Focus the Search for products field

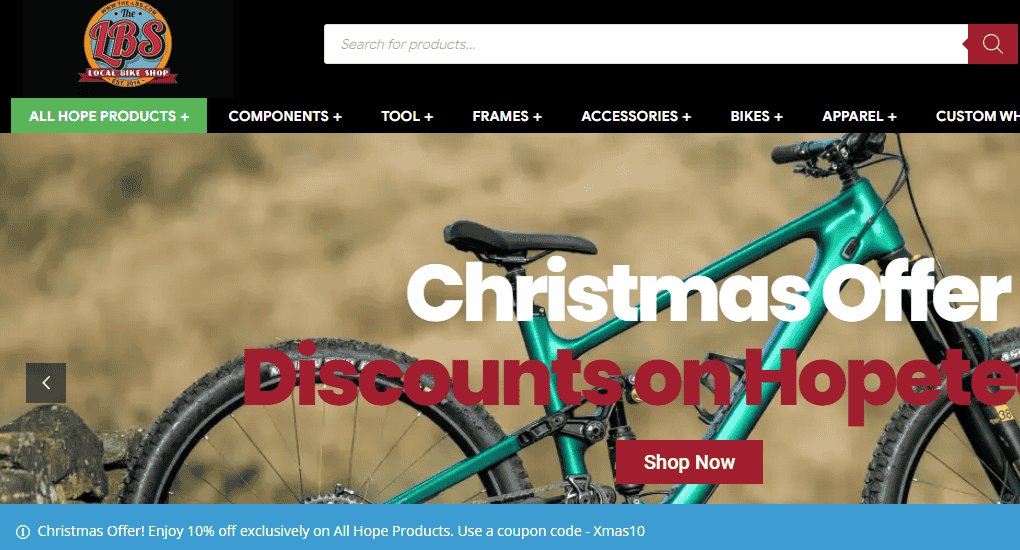point(646,44)
